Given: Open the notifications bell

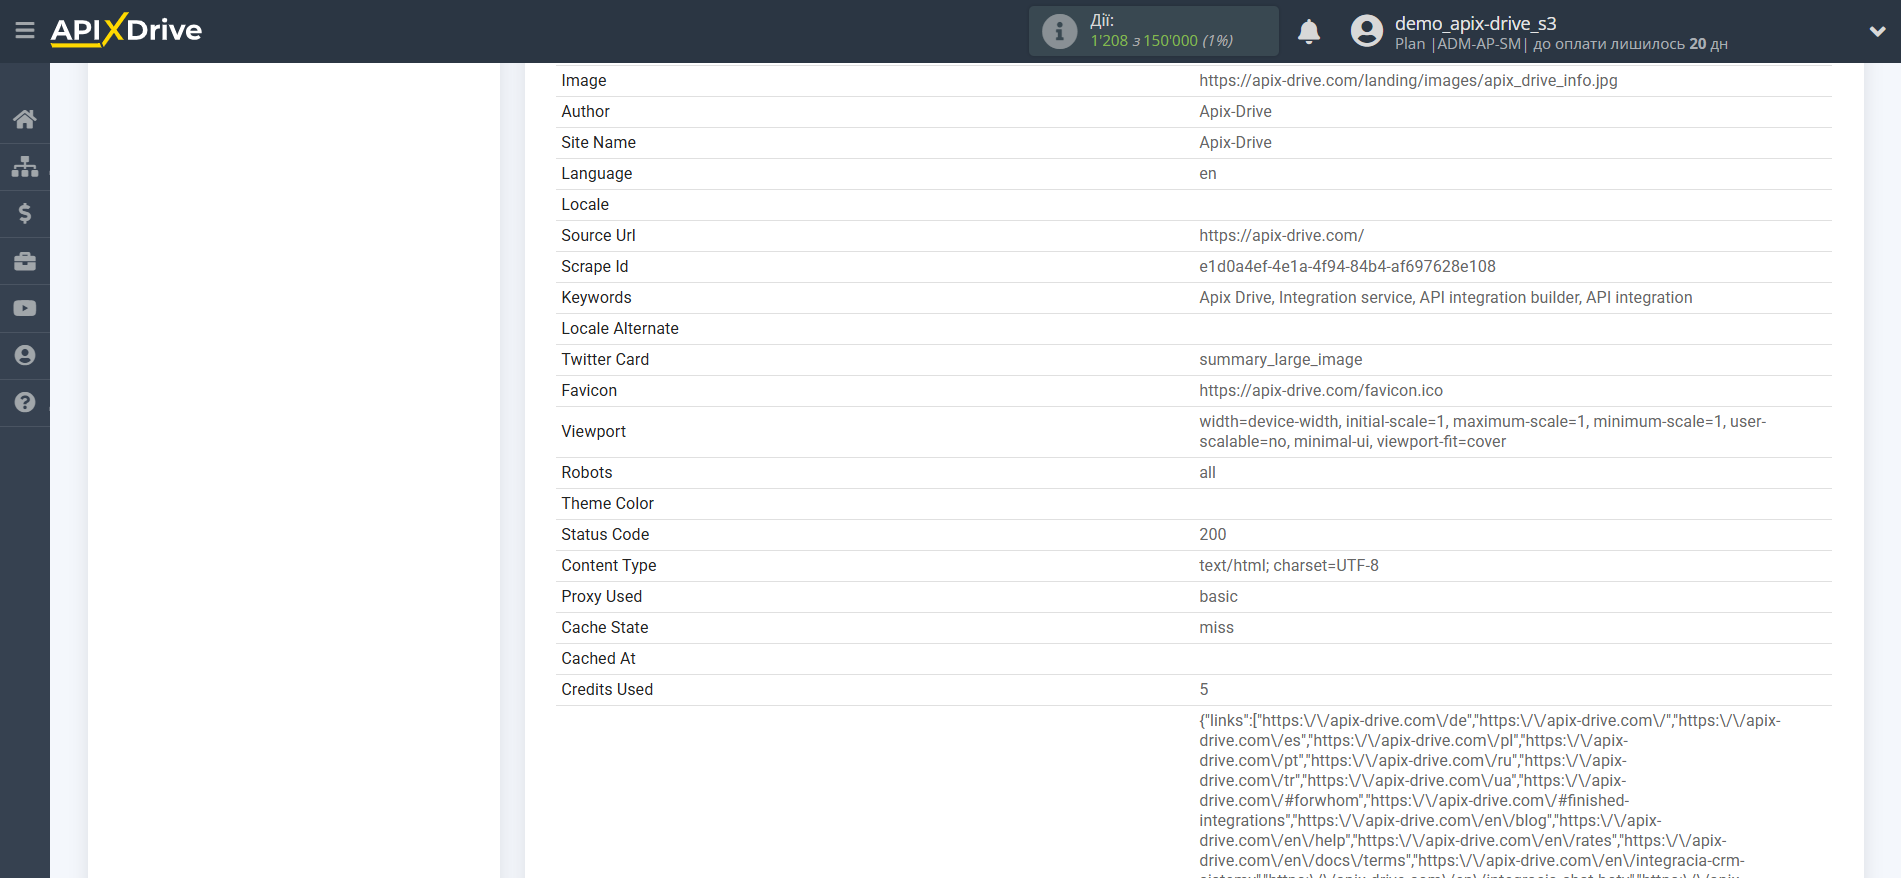Looking at the screenshot, I should 1309,32.
